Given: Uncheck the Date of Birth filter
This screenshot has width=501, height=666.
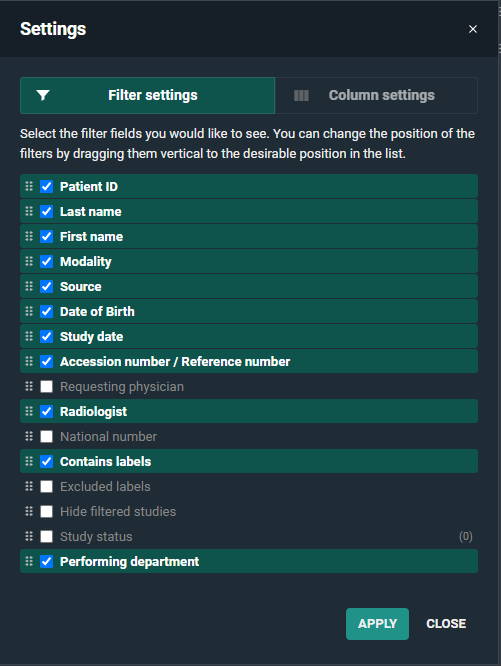Looking at the screenshot, I should pyautogui.click(x=47, y=311).
